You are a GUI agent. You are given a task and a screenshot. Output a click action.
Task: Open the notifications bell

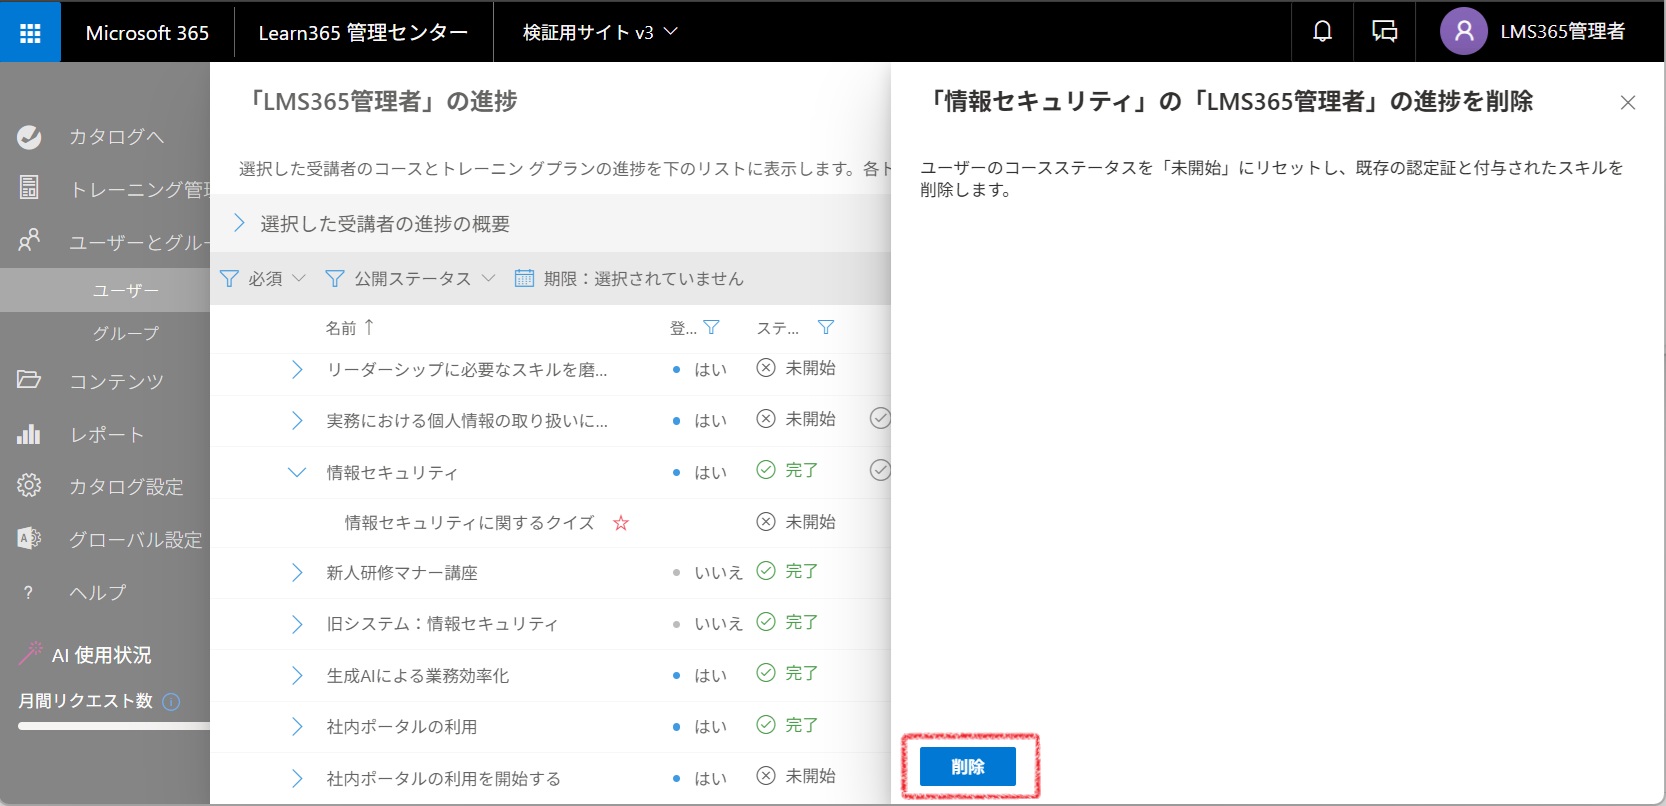pyautogui.click(x=1322, y=32)
